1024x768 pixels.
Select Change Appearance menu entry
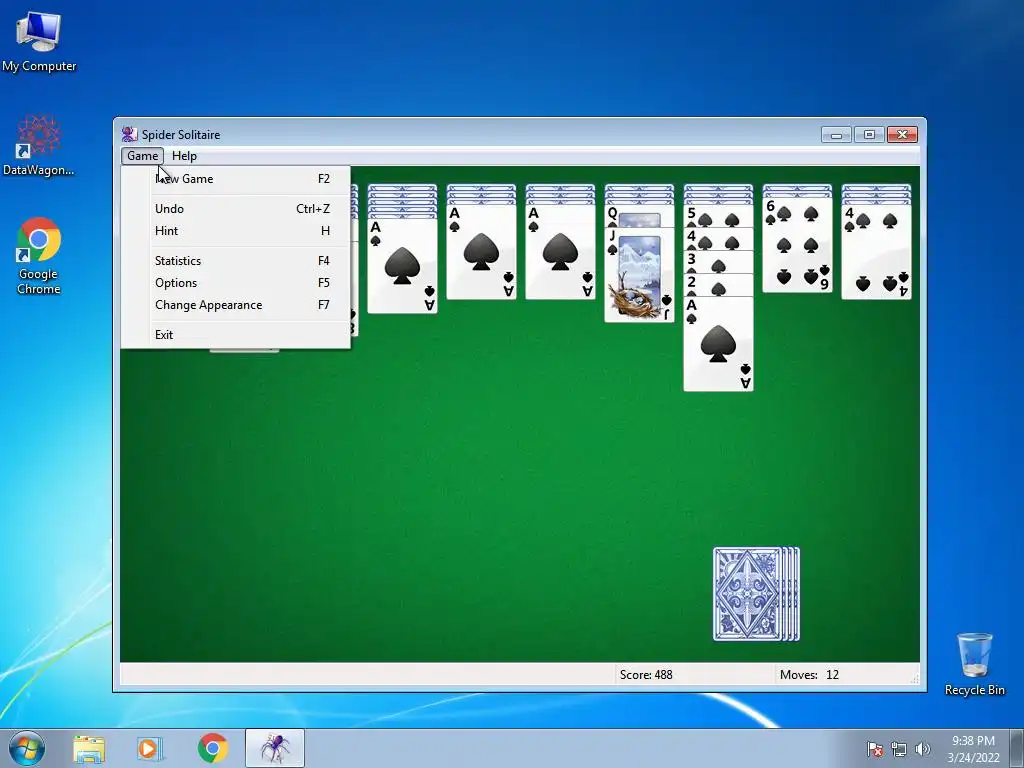236,306
